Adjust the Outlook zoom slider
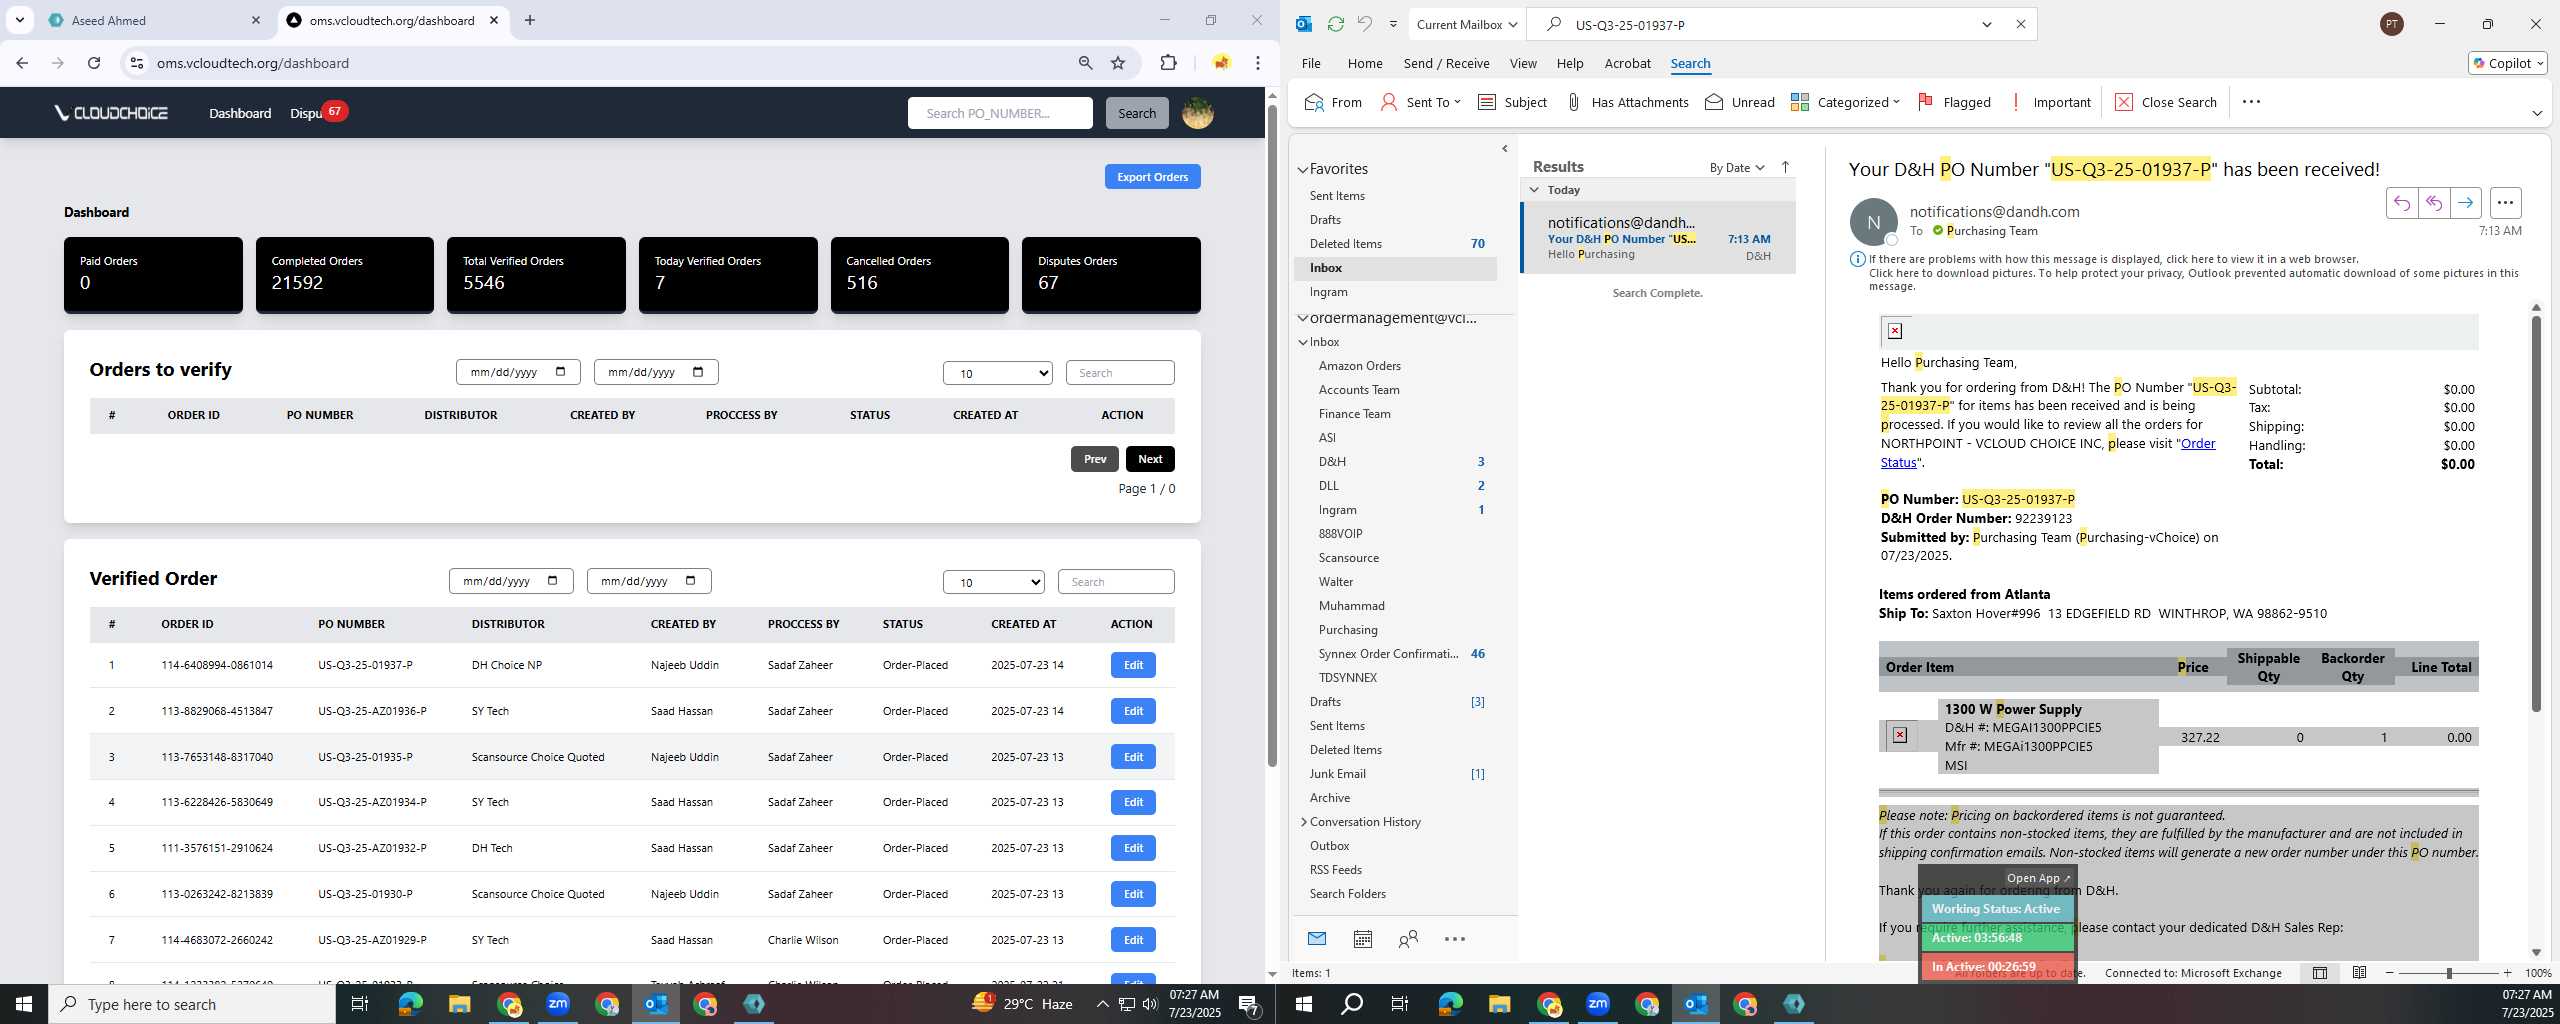 (2448, 973)
